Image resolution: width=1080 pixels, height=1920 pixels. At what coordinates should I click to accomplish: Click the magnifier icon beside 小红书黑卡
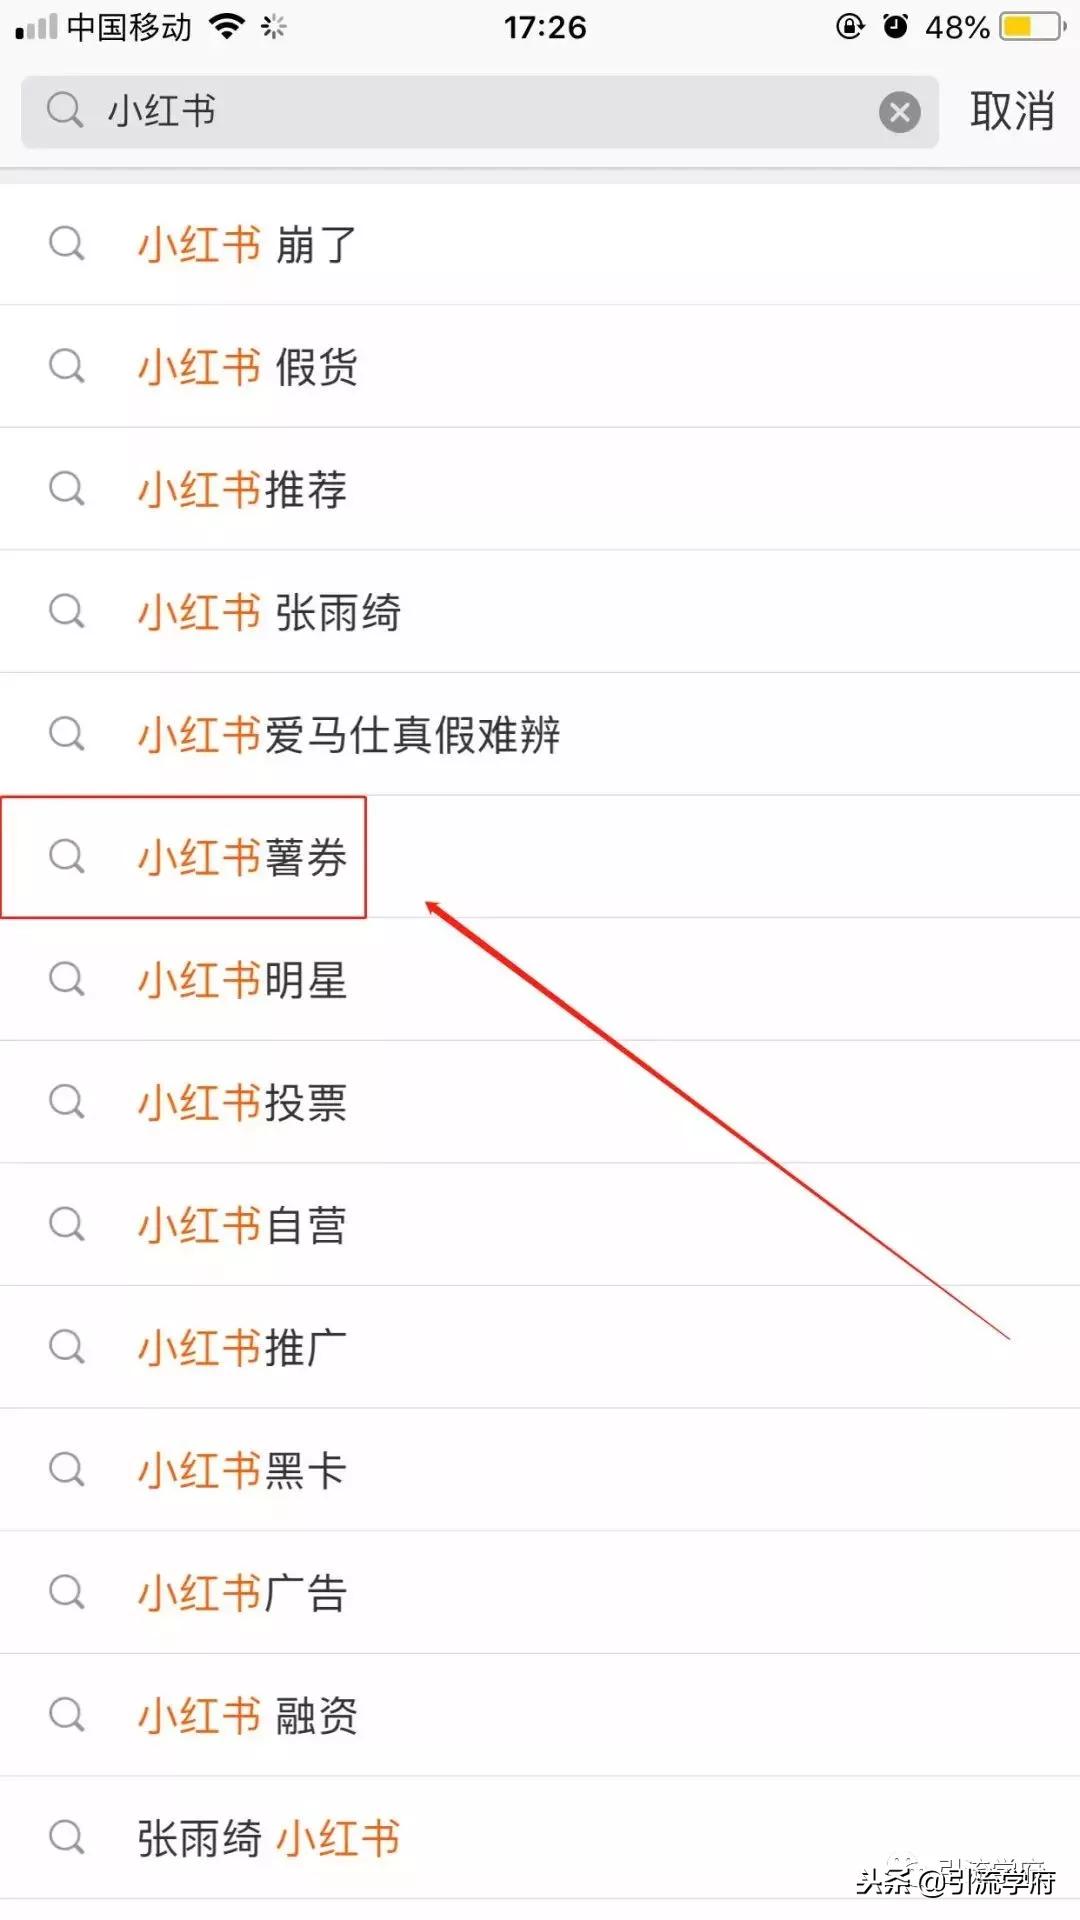tap(67, 1470)
